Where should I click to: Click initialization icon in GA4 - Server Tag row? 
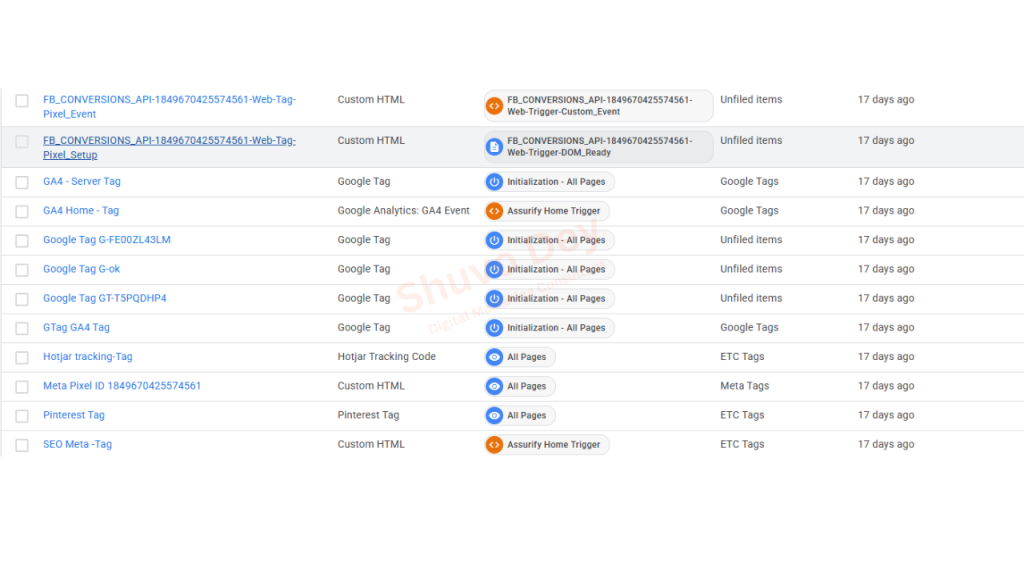pyautogui.click(x=494, y=182)
